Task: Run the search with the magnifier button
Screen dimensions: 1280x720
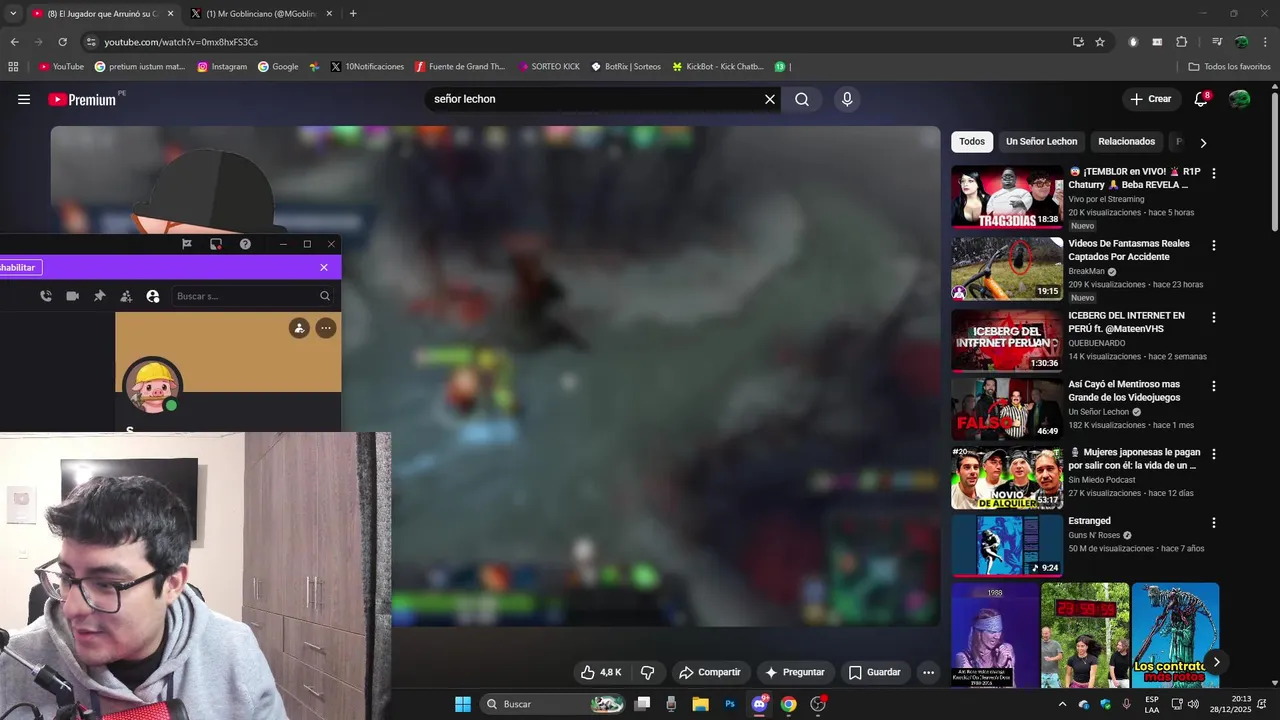Action: tap(802, 99)
